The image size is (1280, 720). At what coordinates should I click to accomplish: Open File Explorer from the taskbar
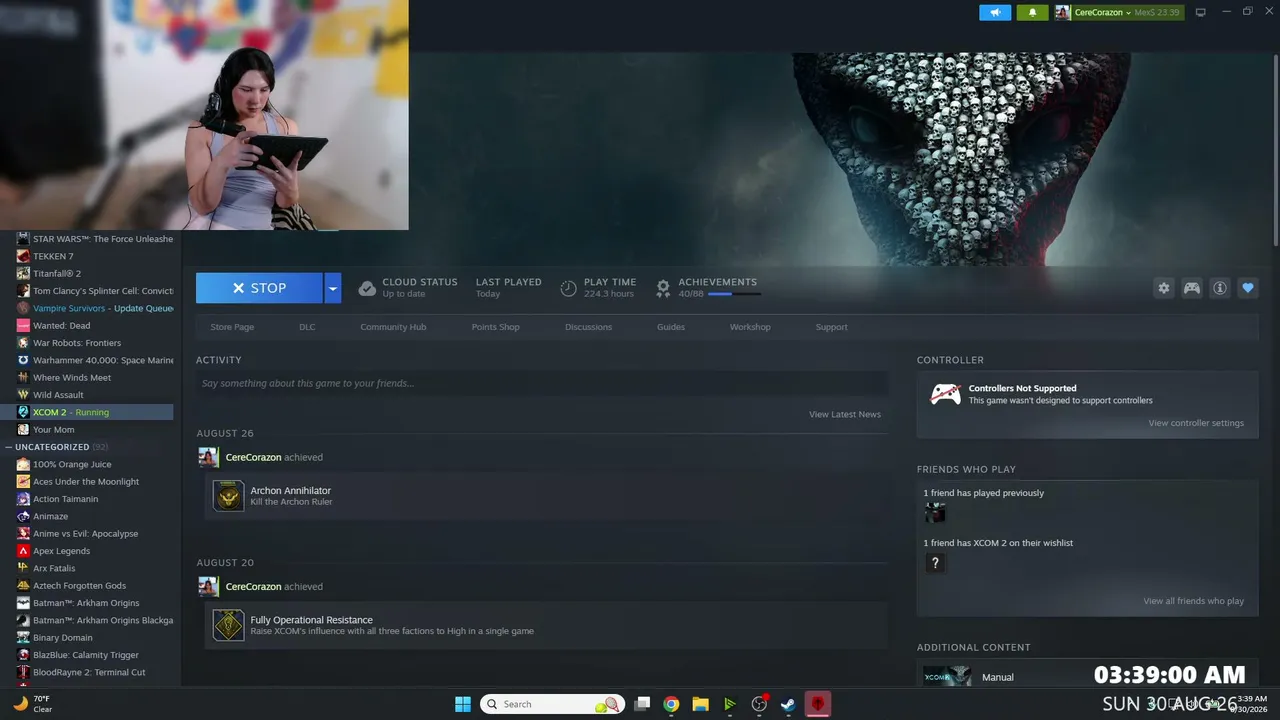[700, 704]
